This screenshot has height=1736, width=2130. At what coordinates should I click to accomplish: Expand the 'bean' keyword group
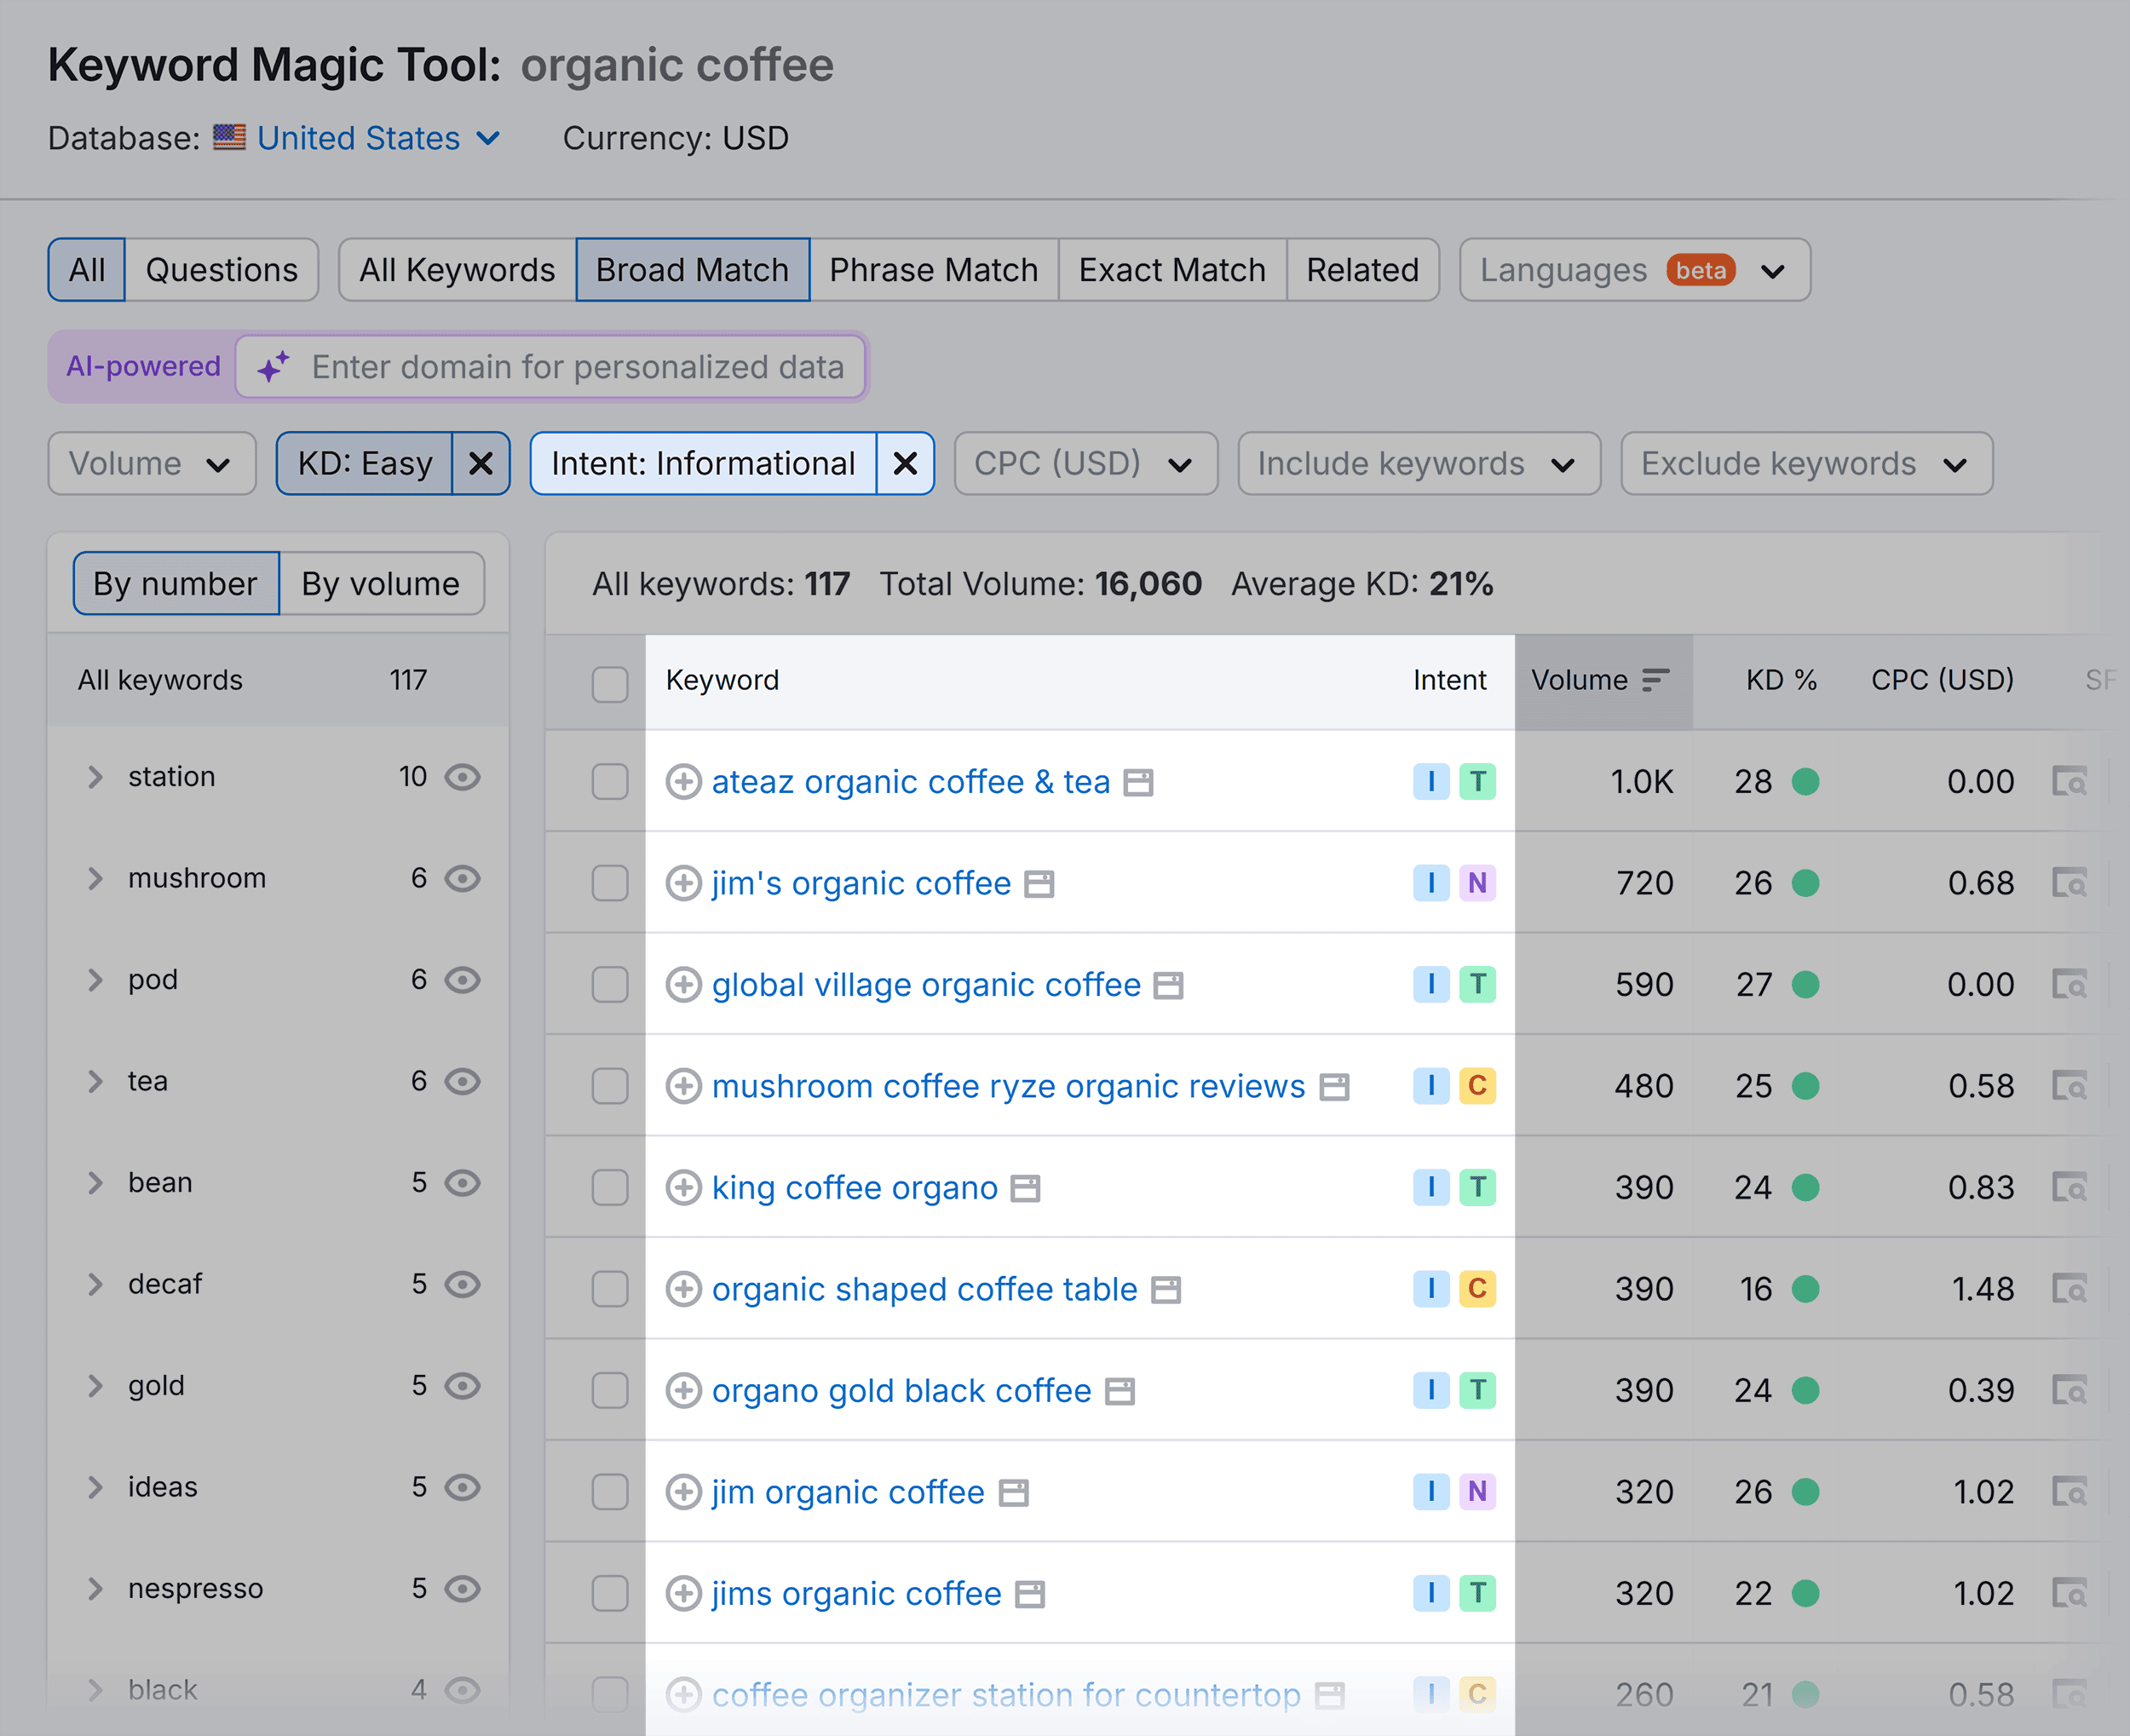coord(95,1183)
